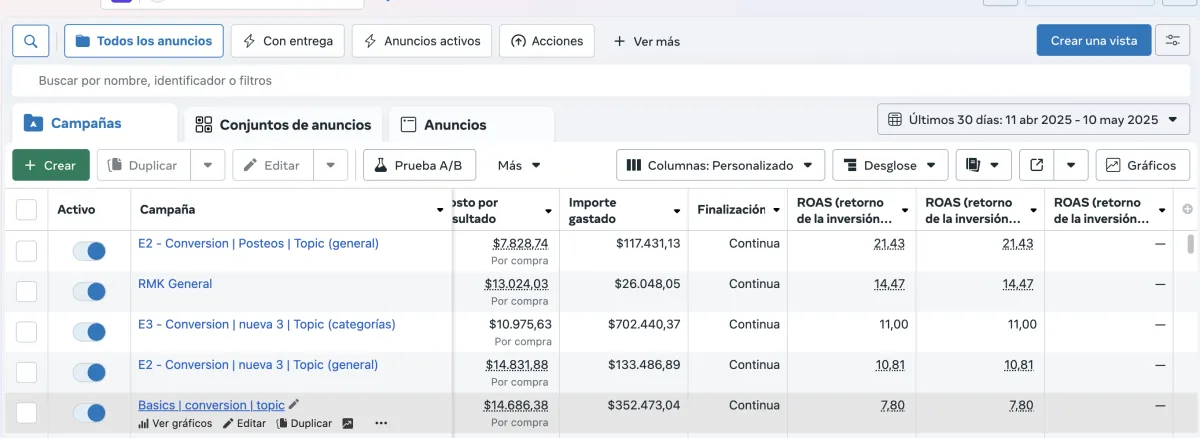Expand the Columnas: Personalizado dropdown

tap(720, 165)
